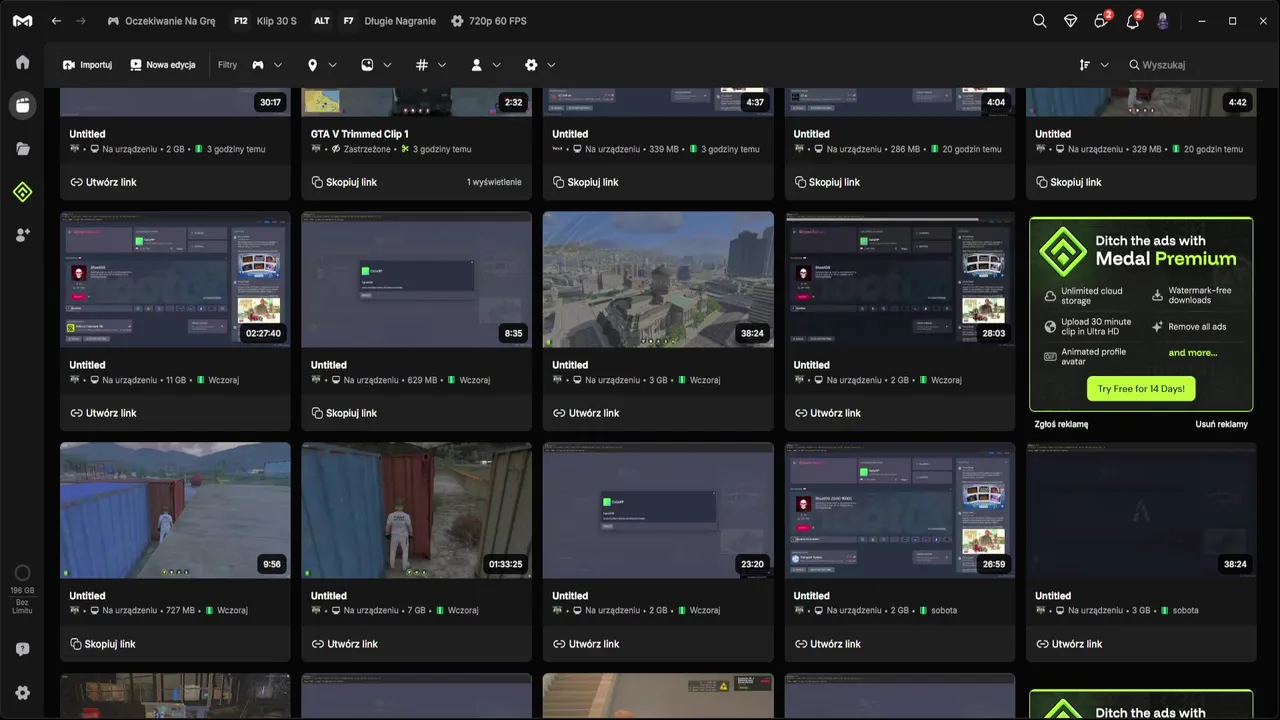Check the 196 GB storage indicator
Image resolution: width=1280 pixels, height=720 pixels.
[x=22, y=589]
